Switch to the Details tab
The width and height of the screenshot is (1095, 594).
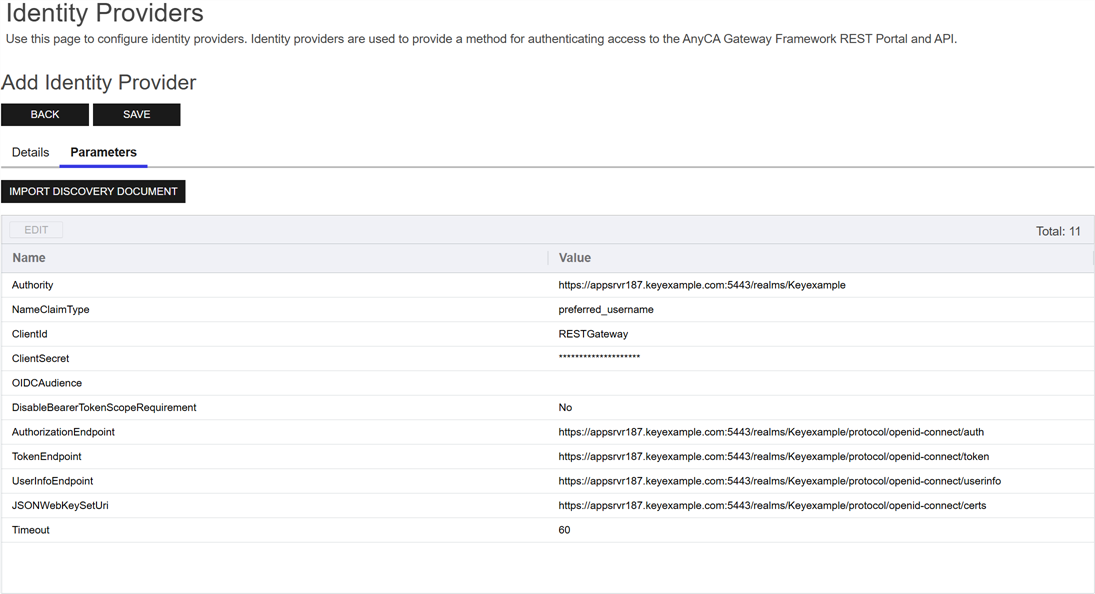pos(30,153)
